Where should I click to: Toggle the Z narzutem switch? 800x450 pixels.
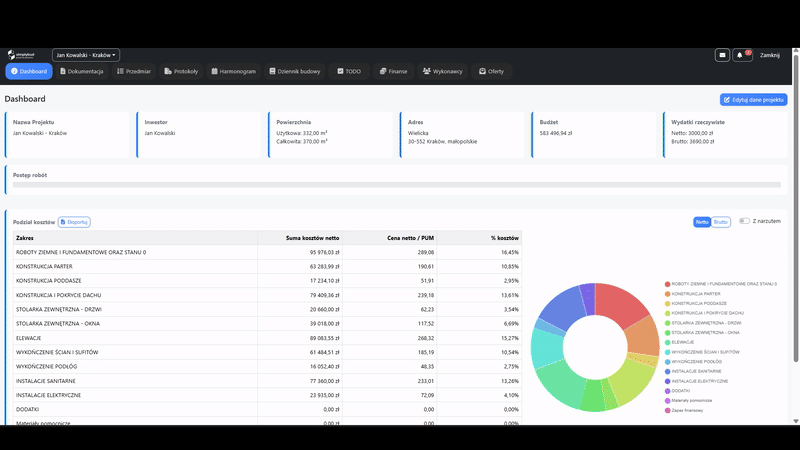pos(744,221)
